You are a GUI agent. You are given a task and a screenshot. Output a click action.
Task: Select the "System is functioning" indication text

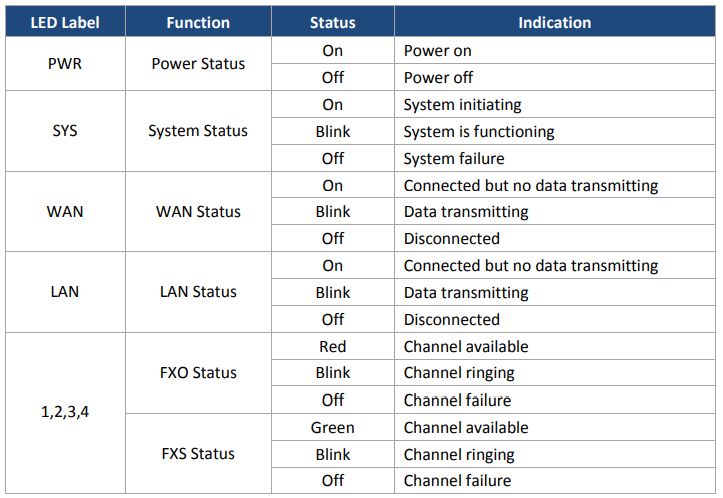(x=478, y=131)
